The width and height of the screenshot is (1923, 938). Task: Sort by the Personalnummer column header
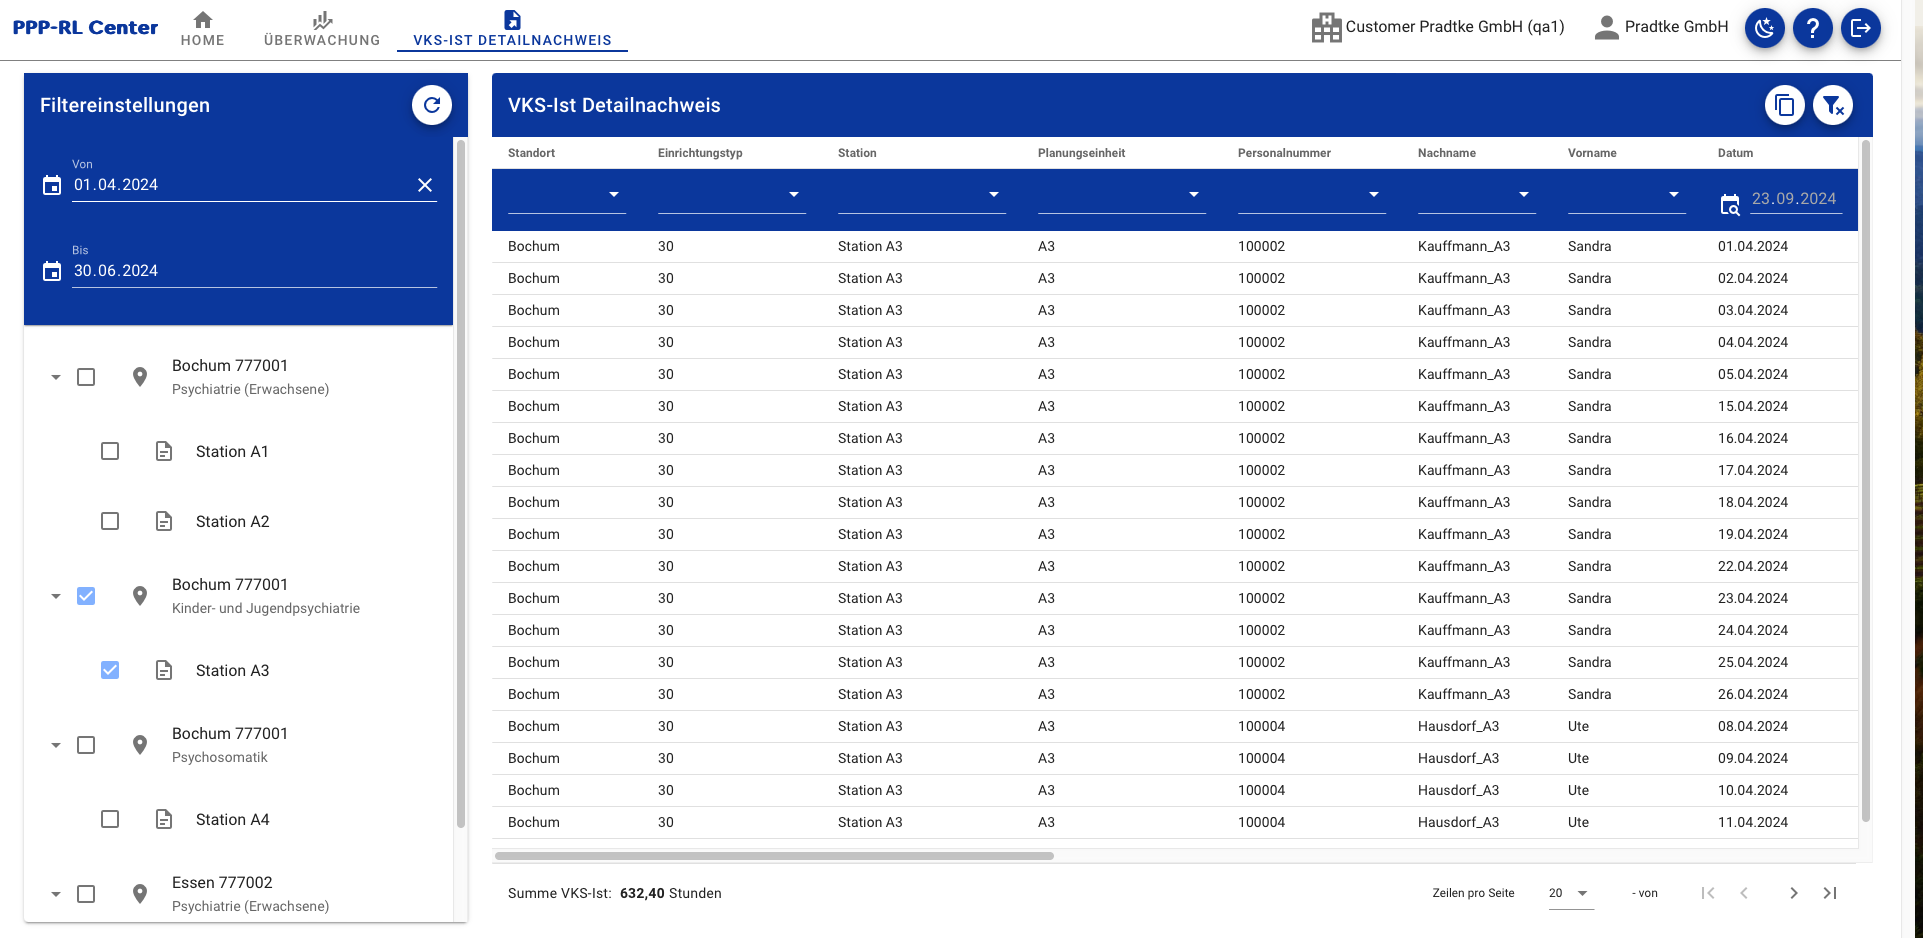click(1284, 153)
